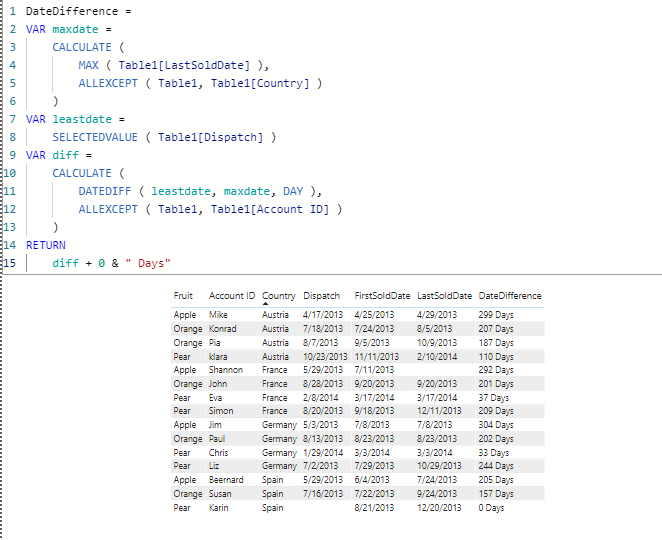The height and width of the screenshot is (540, 662).
Task: Select the cell 'Chris'
Action: pyautogui.click(x=218, y=453)
